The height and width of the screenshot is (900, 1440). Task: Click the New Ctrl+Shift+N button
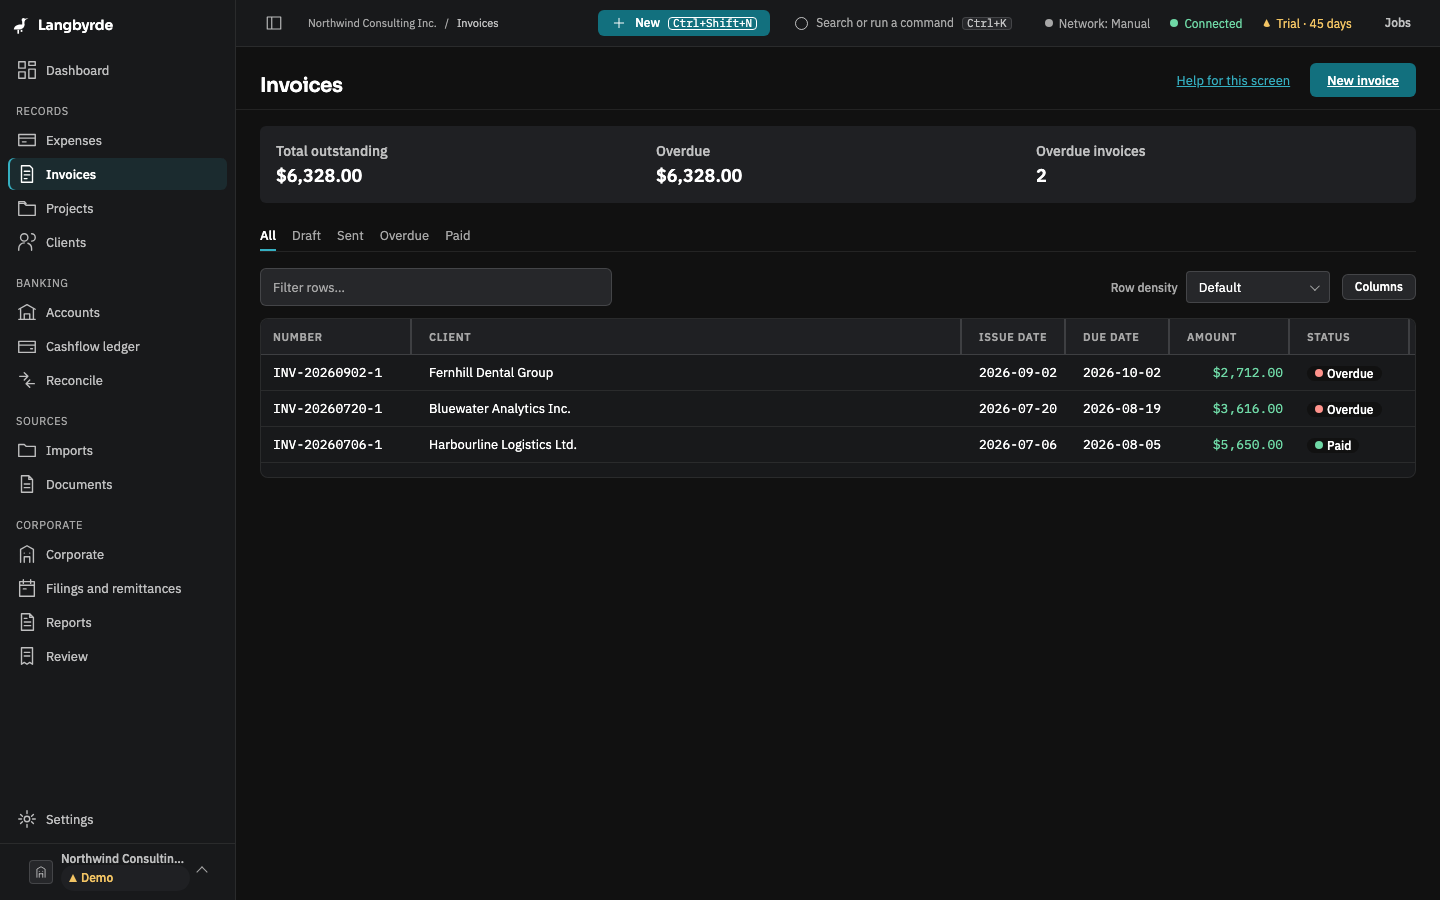(684, 23)
